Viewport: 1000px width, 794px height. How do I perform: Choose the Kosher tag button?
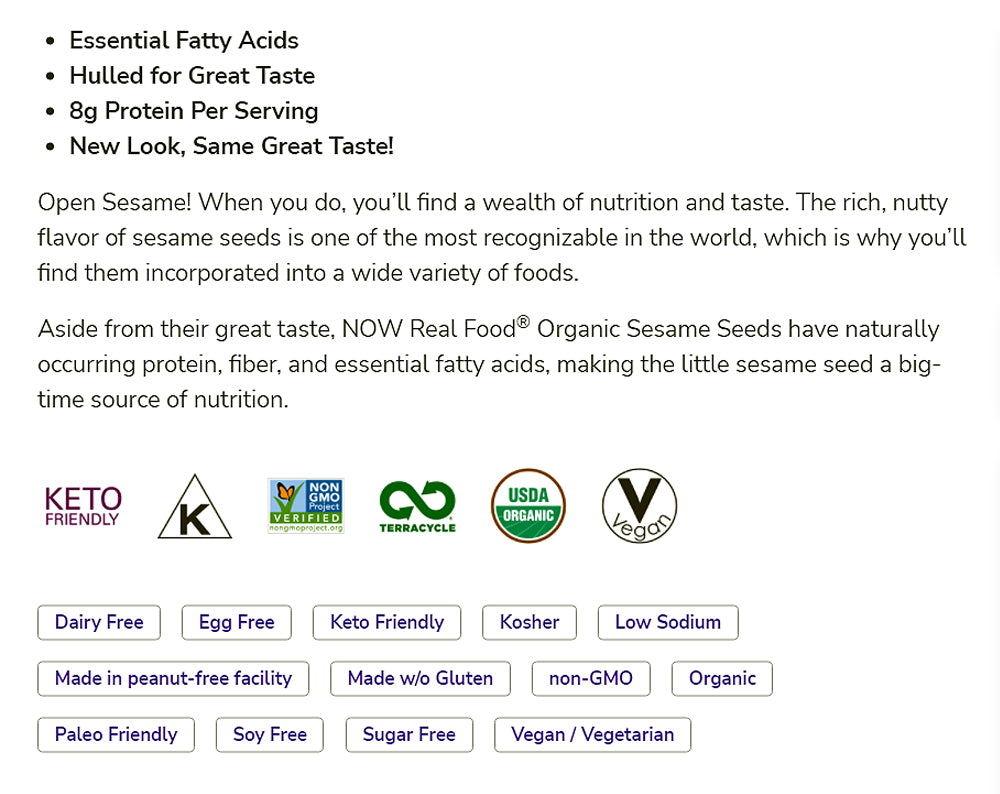click(529, 622)
